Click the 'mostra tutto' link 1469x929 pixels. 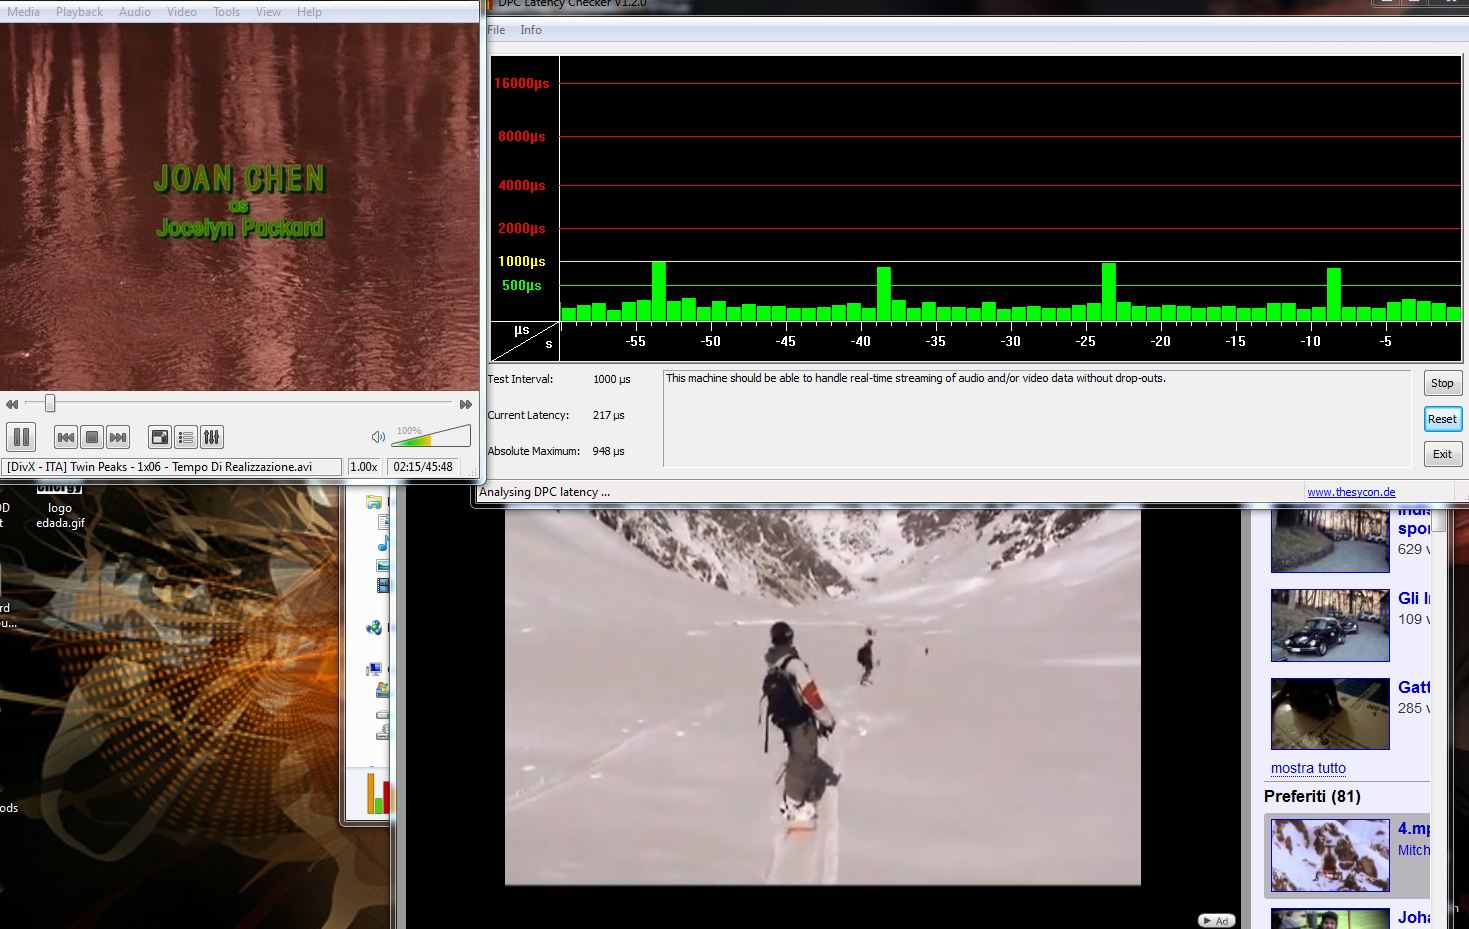point(1308,768)
